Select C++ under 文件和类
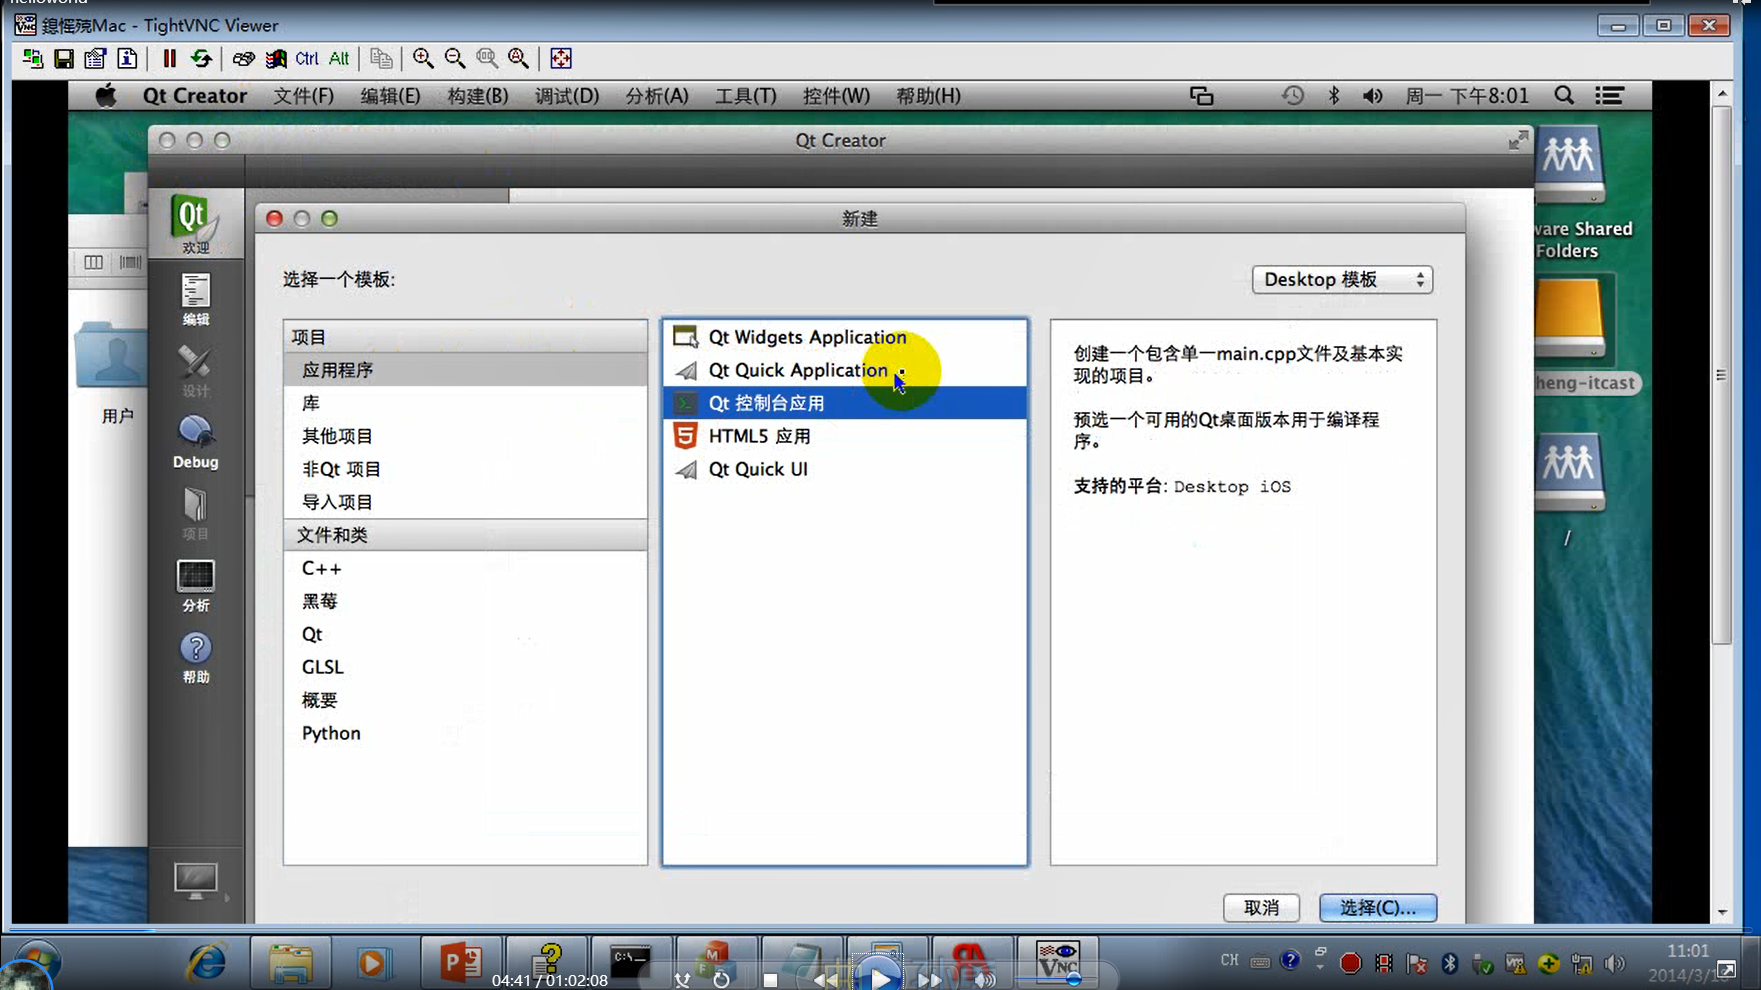 (465, 568)
